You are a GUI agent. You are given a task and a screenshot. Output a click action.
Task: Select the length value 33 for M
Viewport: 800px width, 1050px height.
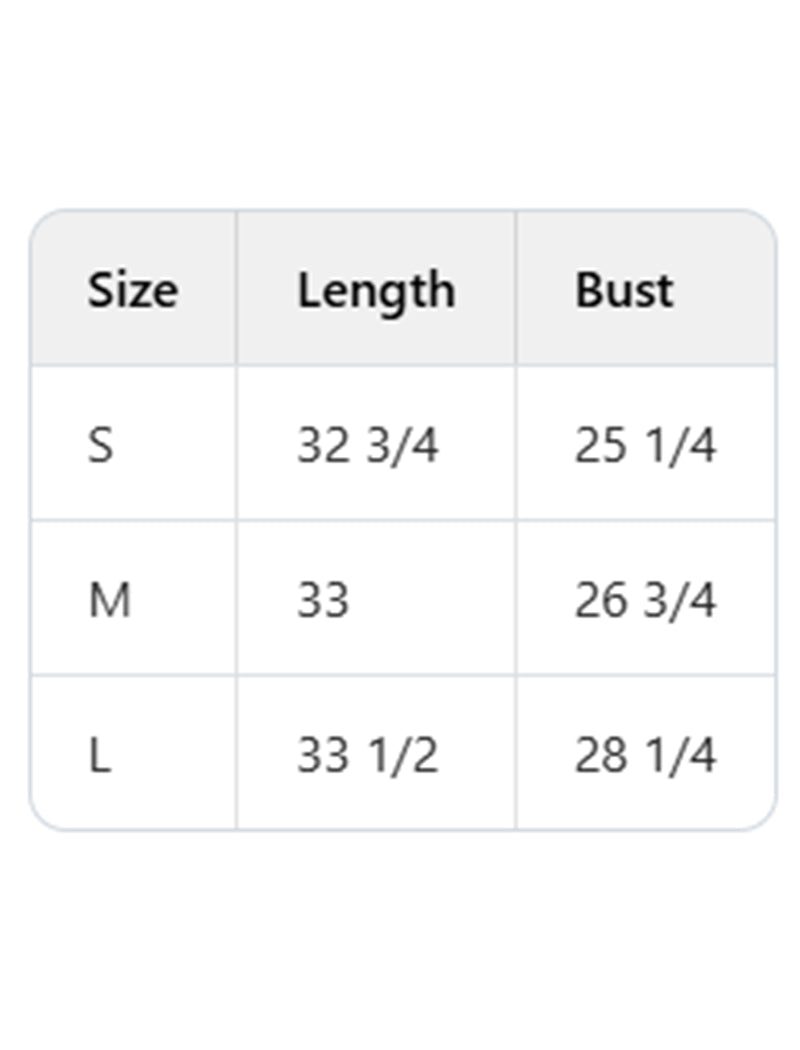pyautogui.click(x=323, y=600)
